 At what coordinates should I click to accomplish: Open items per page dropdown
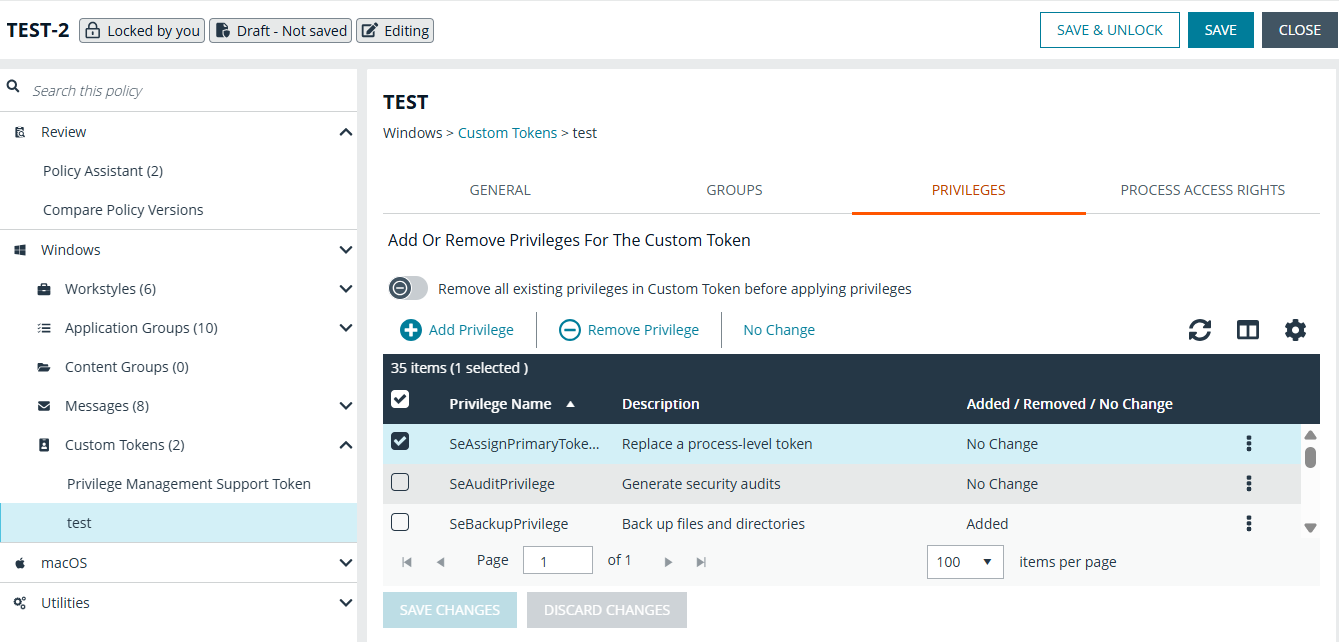(x=965, y=562)
